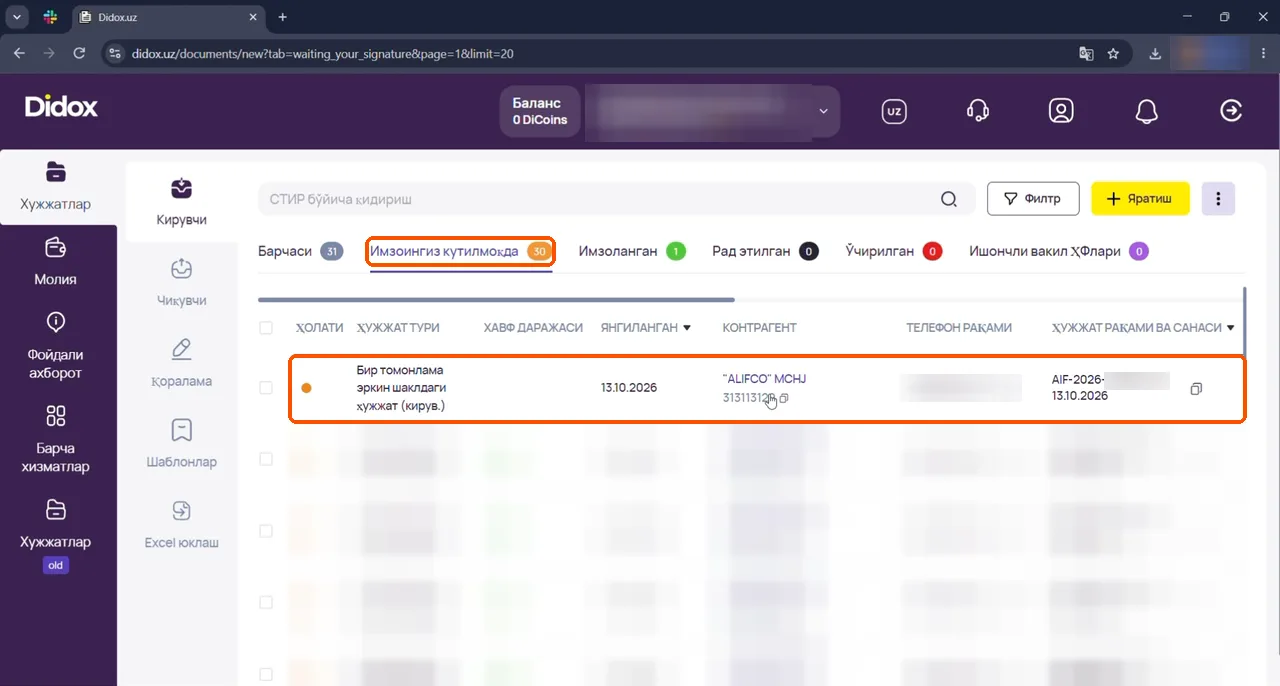Expand the company account dropdown in header
1280x686 pixels.
pos(824,111)
